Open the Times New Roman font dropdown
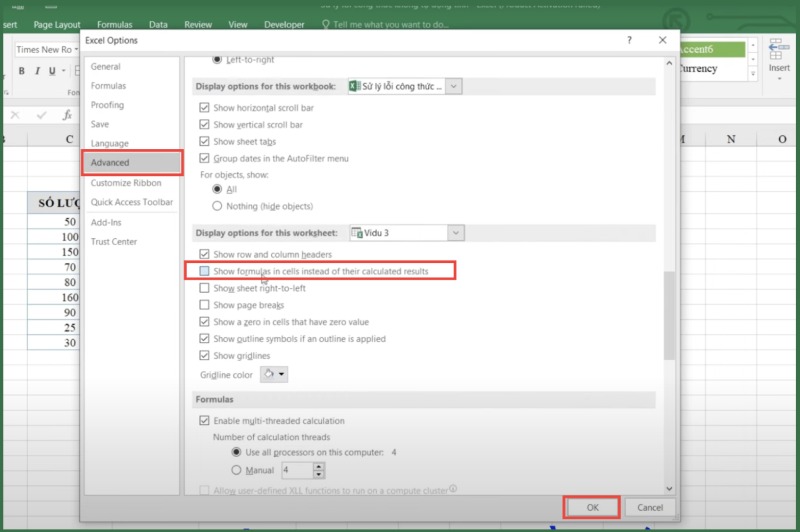Image resolution: width=800 pixels, height=532 pixels. coord(76,49)
